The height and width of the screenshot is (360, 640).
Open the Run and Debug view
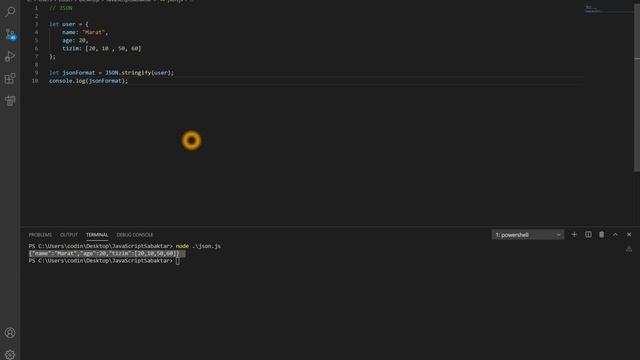[10, 56]
